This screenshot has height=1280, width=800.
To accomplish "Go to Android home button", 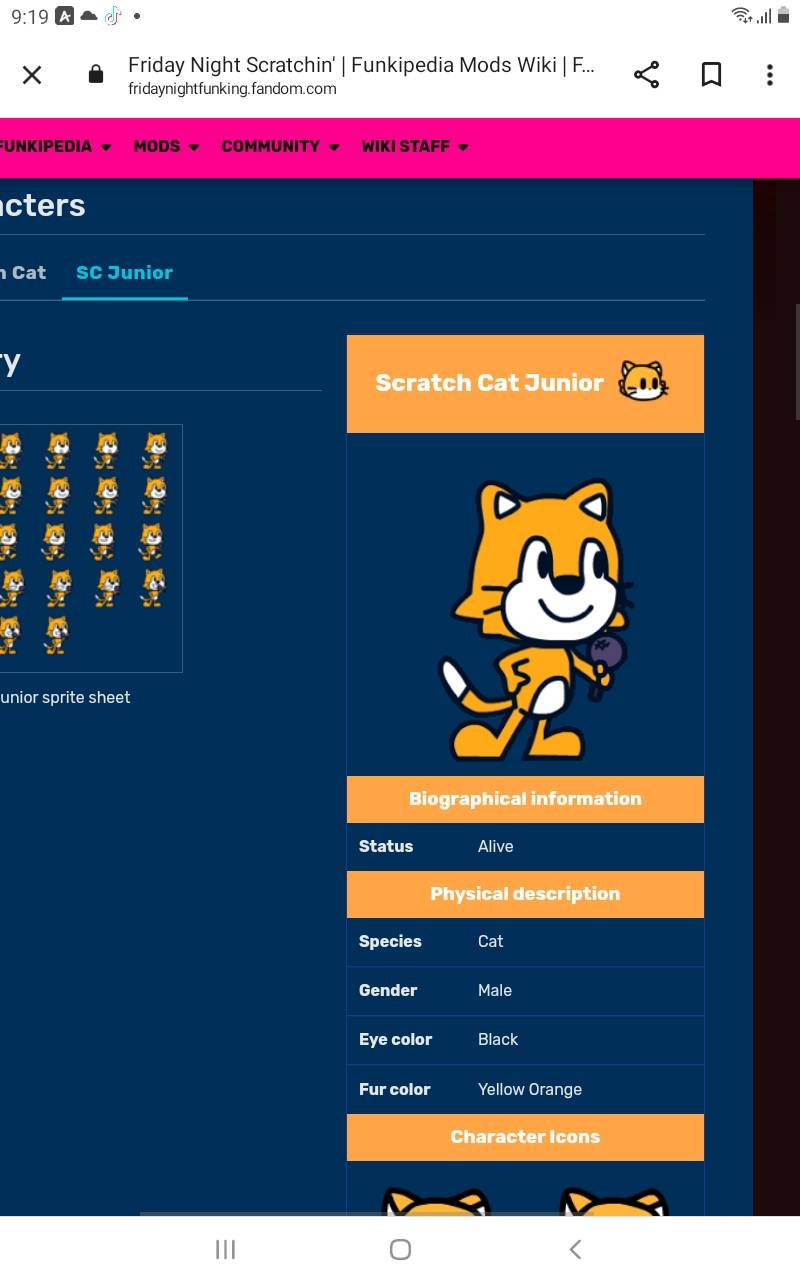I will click(400, 1249).
